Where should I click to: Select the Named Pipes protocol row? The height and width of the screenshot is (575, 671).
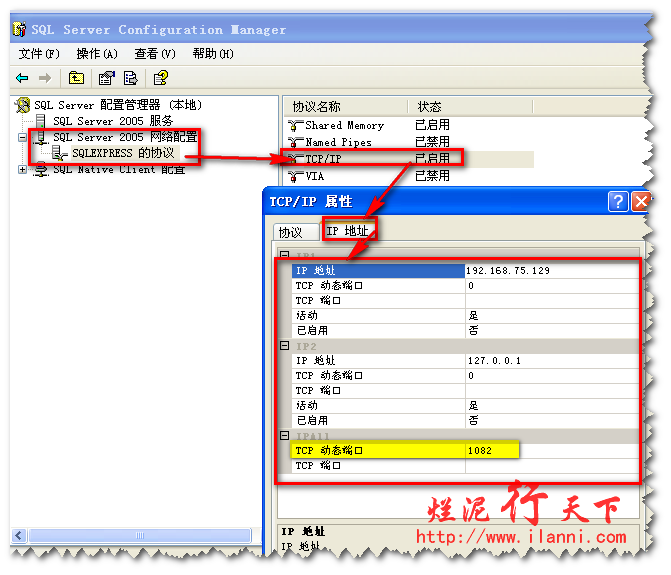410,142
